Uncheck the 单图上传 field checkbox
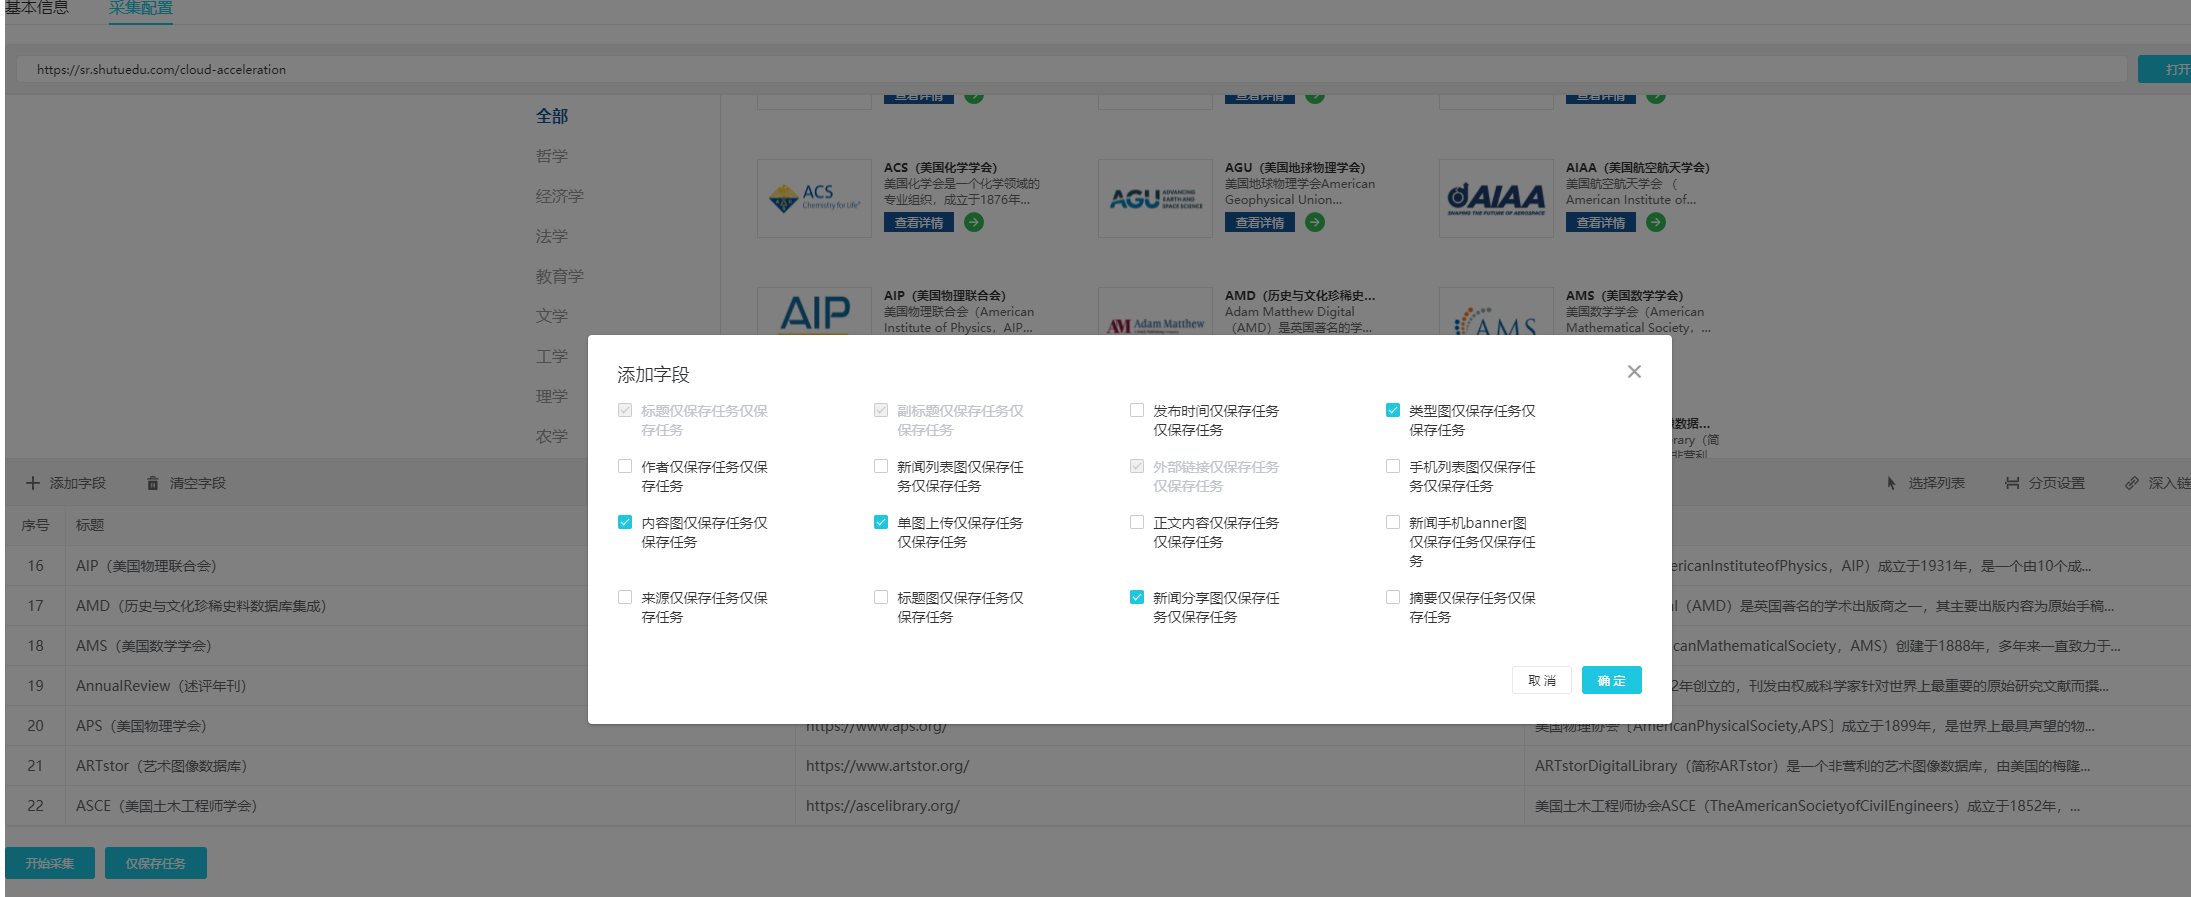 881,522
